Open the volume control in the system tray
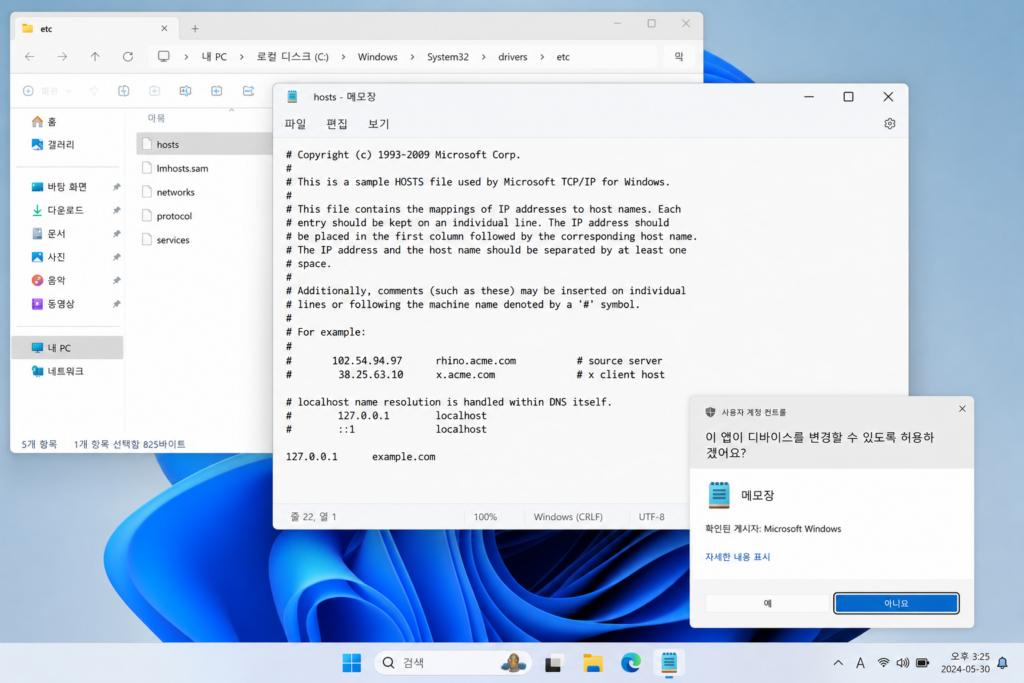This screenshot has width=1024, height=683. [x=903, y=663]
